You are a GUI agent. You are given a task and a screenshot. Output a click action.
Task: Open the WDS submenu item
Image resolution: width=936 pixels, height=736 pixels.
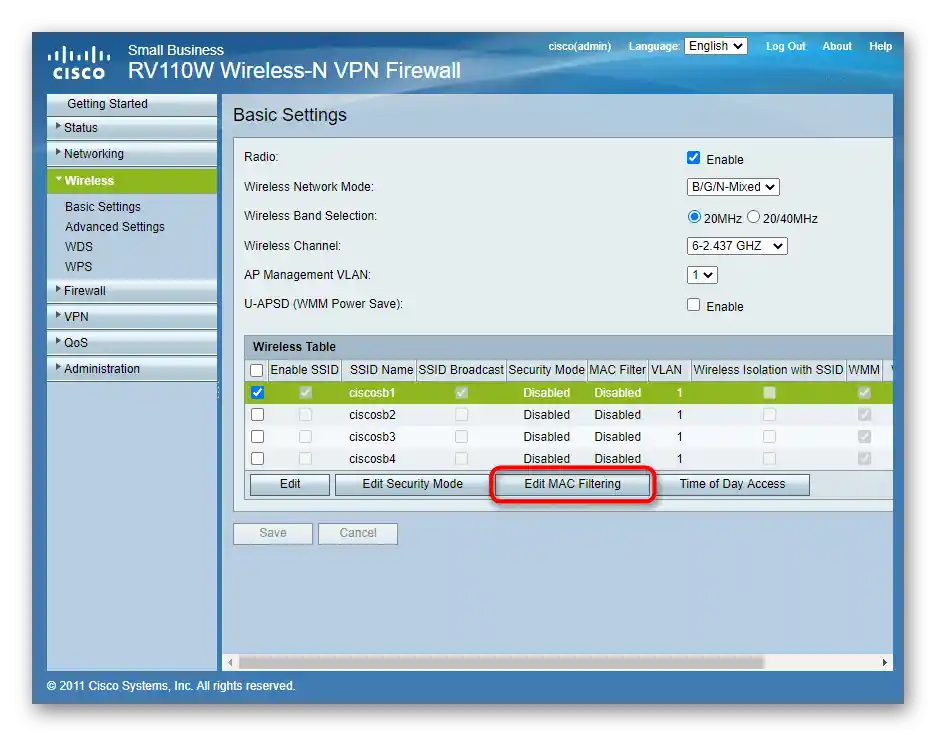coord(79,247)
